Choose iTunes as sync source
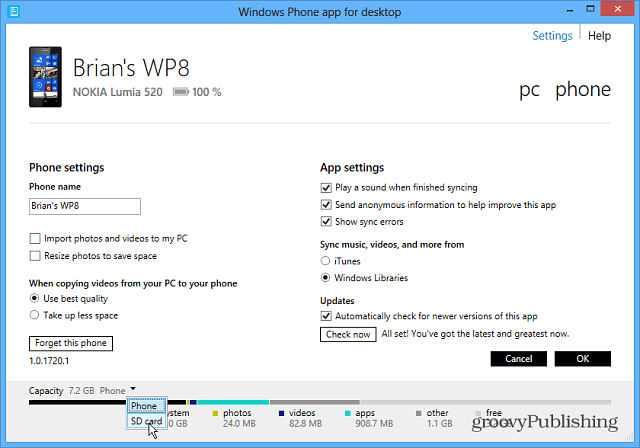 click(x=325, y=261)
